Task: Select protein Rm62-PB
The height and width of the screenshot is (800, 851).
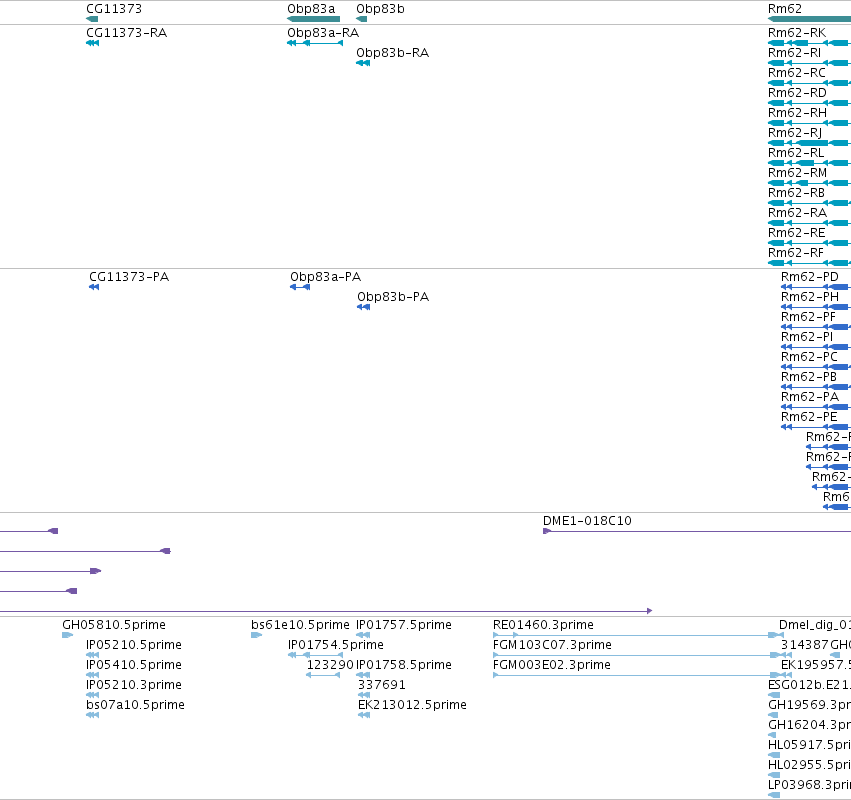Action: point(809,378)
